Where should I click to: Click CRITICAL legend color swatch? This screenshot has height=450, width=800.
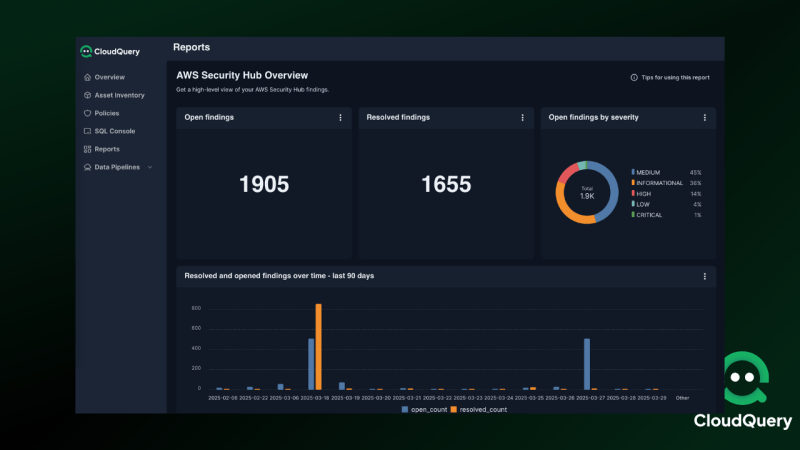(x=633, y=215)
